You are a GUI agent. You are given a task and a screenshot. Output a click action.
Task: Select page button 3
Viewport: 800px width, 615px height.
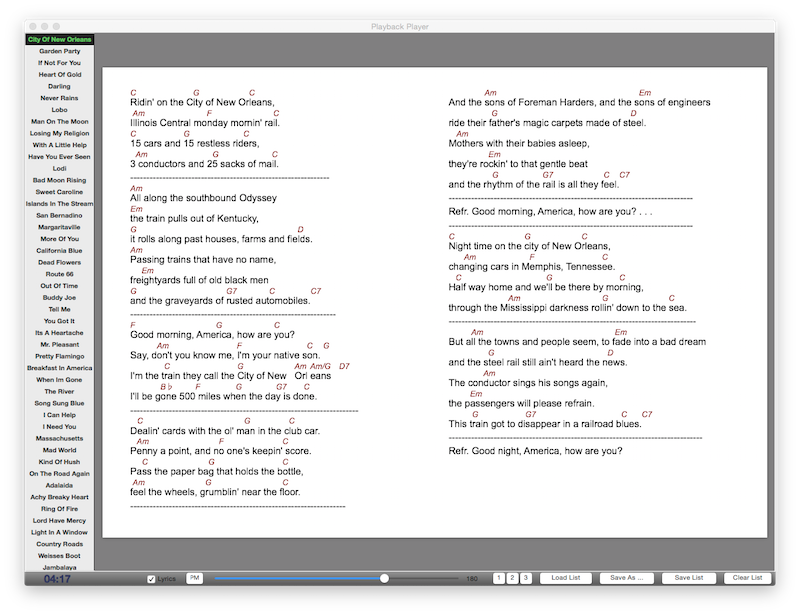[x=526, y=578]
